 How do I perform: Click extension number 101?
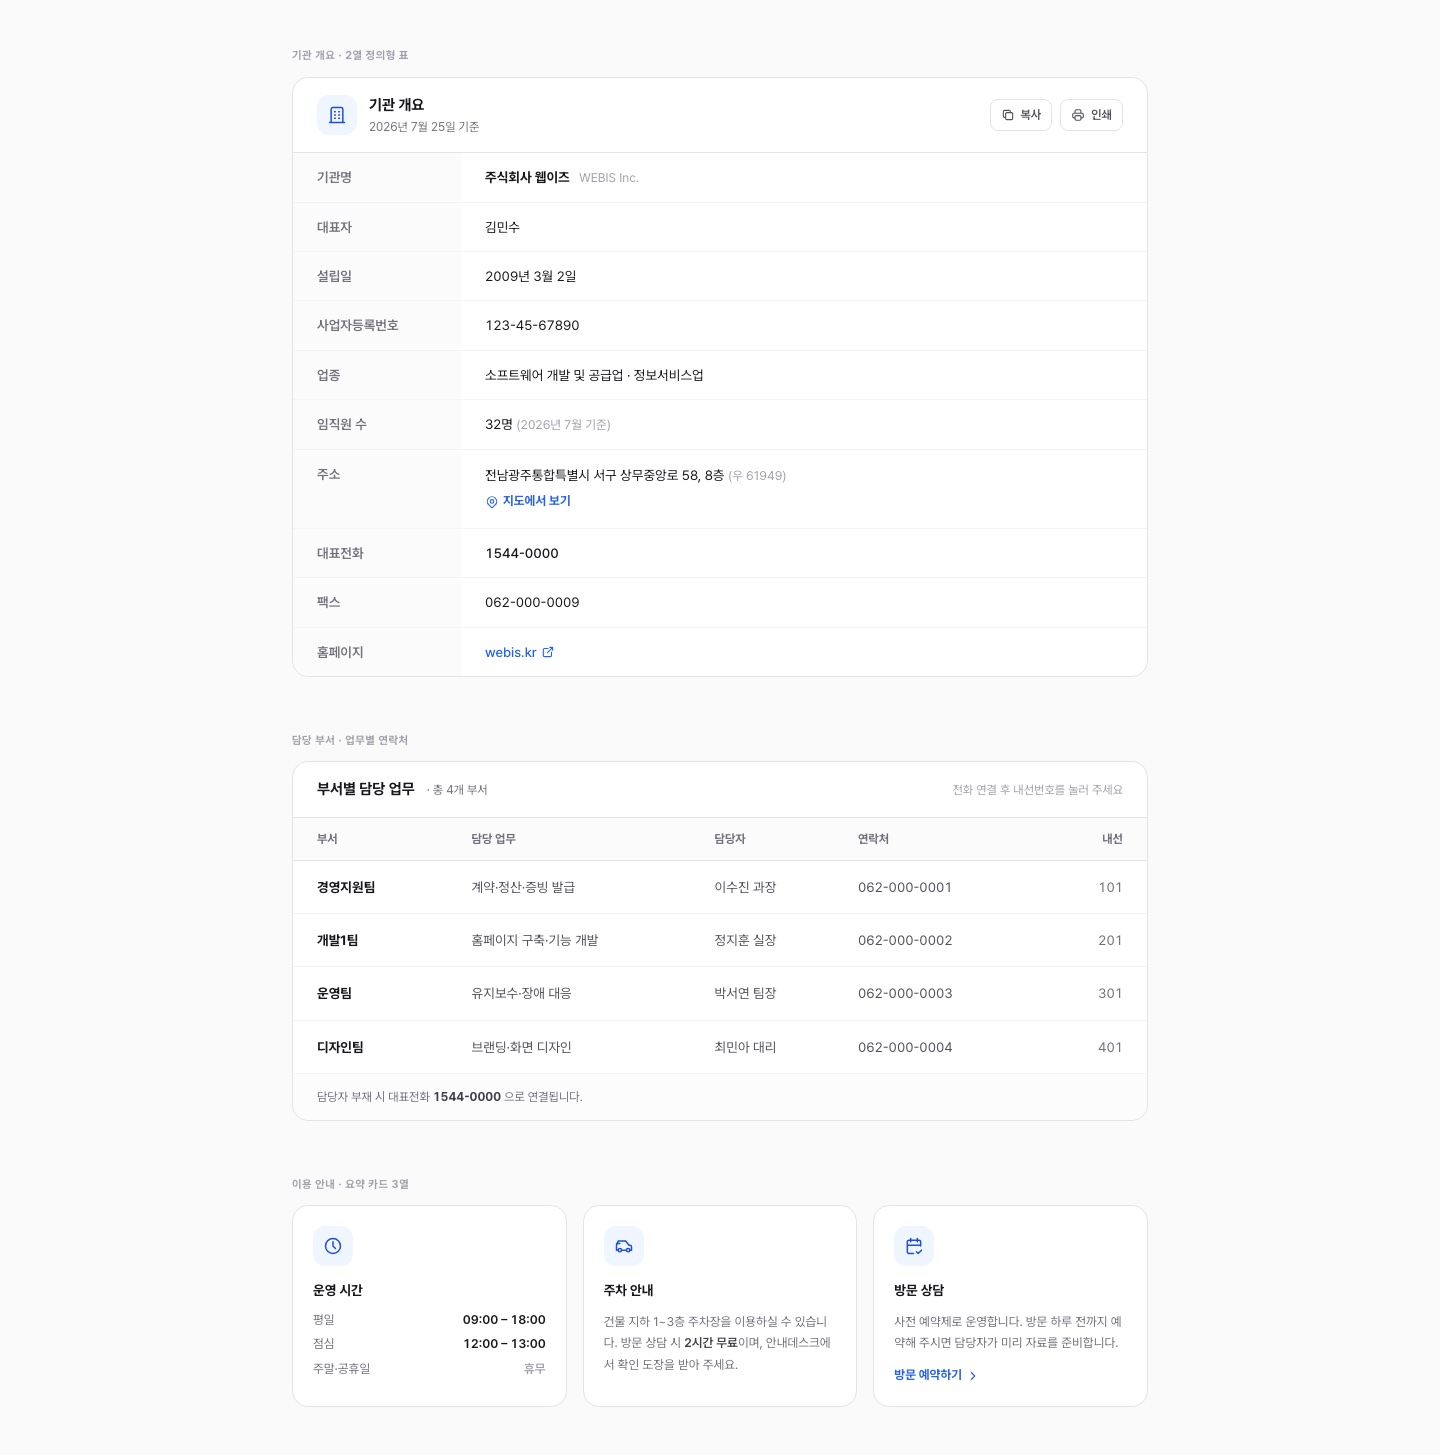pyautogui.click(x=1110, y=887)
